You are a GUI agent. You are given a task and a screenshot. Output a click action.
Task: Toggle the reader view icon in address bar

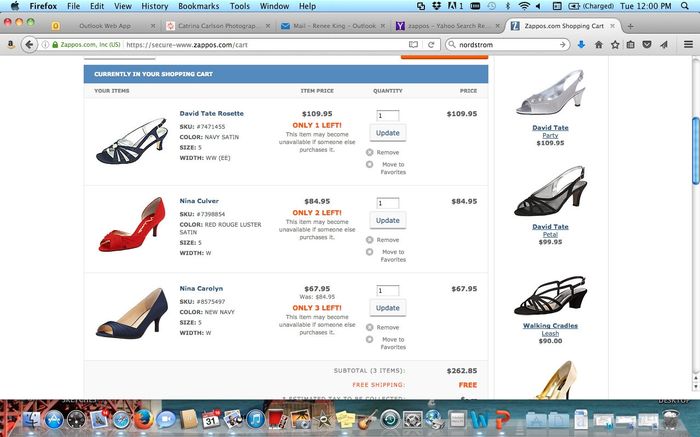click(413, 44)
